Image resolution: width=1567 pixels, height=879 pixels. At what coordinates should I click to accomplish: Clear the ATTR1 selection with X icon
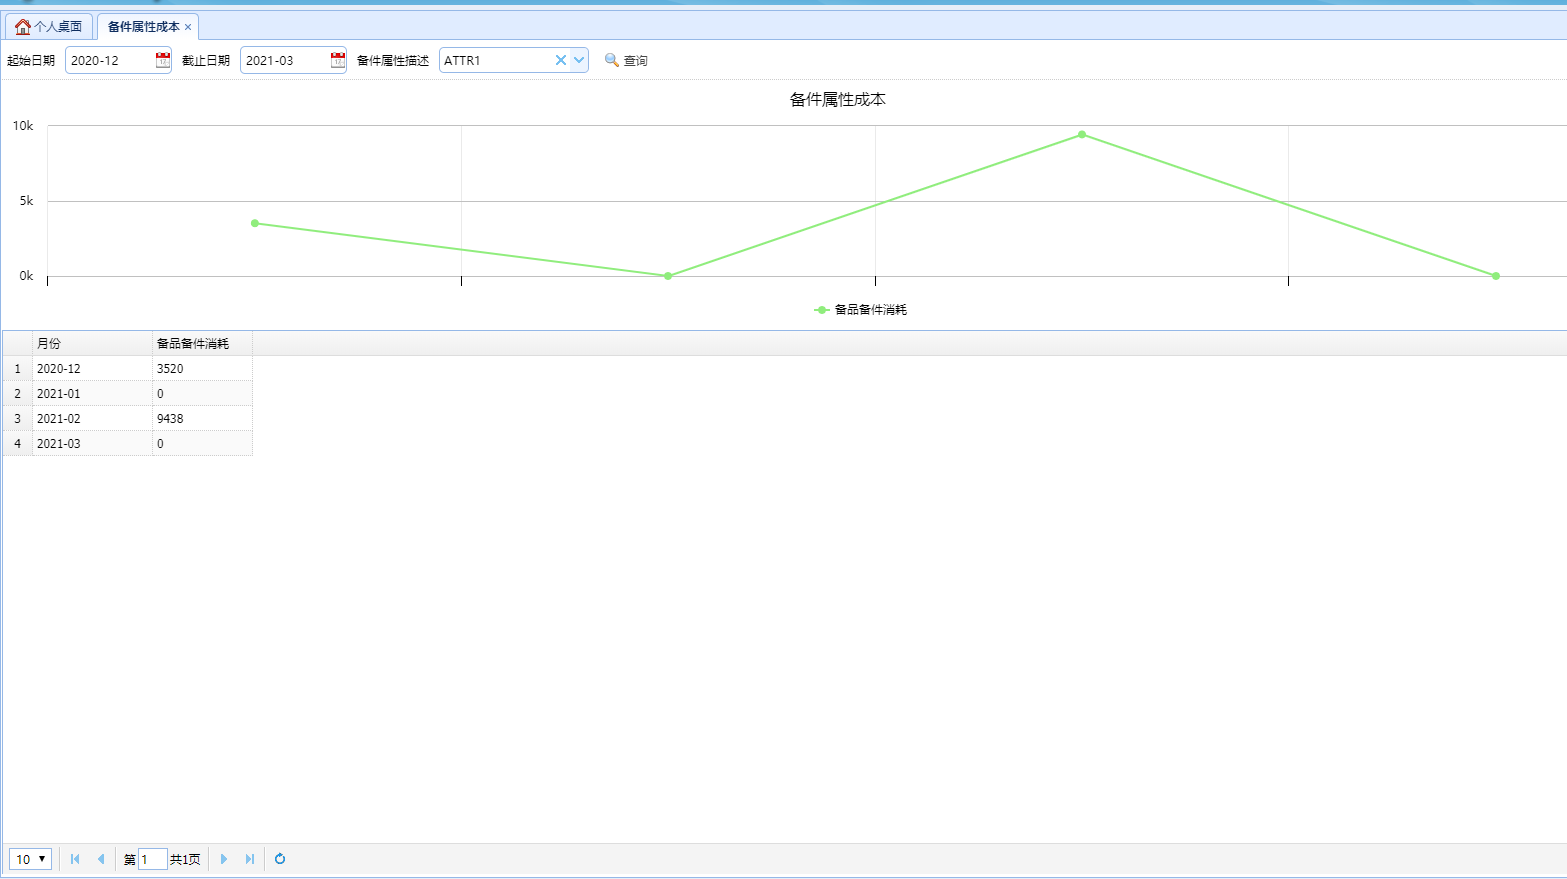coord(561,60)
